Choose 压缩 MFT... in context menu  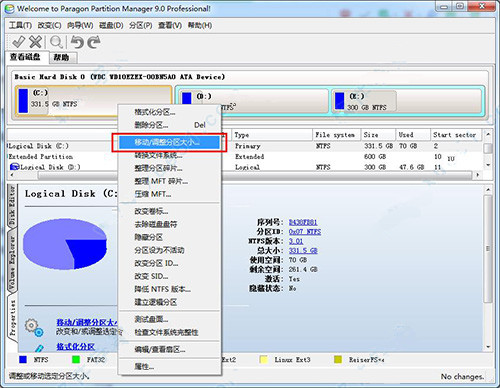tap(170, 194)
